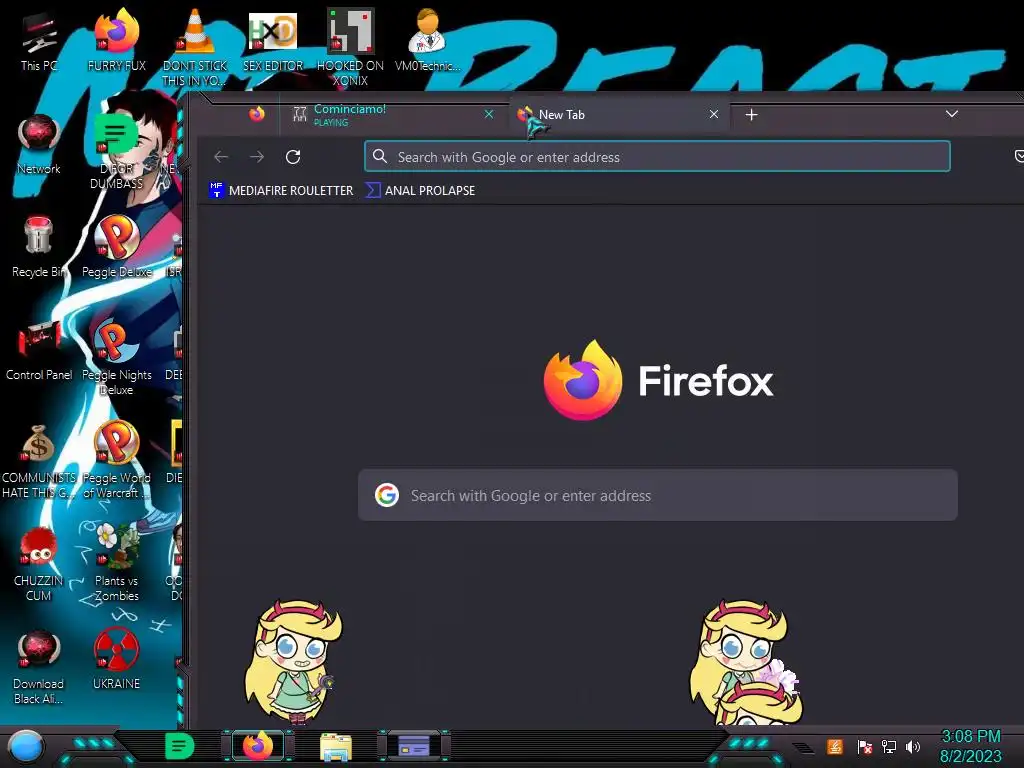
Task: Open the green document desktop shortcut
Action: pos(116,150)
